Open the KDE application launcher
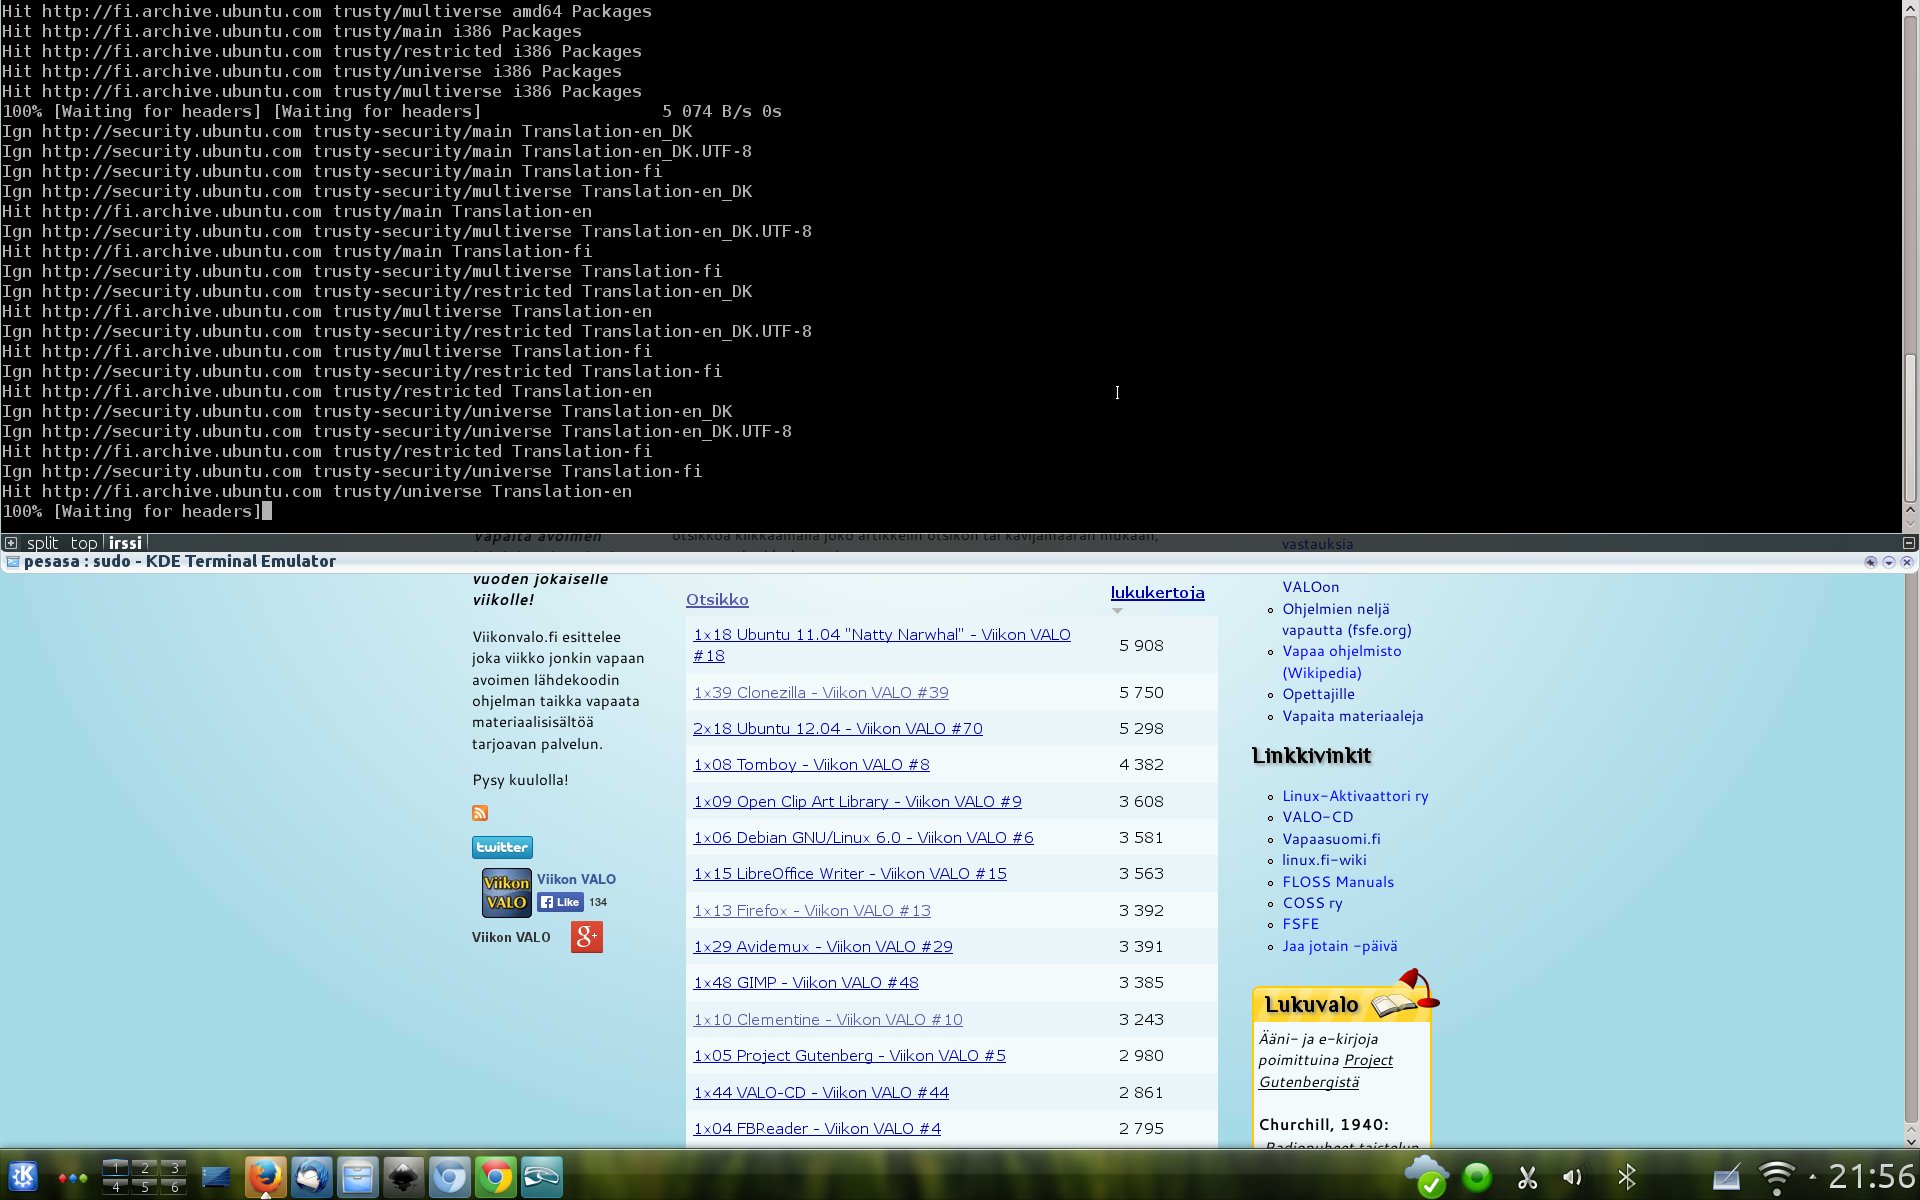This screenshot has height=1200, width=1920. tap(24, 1176)
